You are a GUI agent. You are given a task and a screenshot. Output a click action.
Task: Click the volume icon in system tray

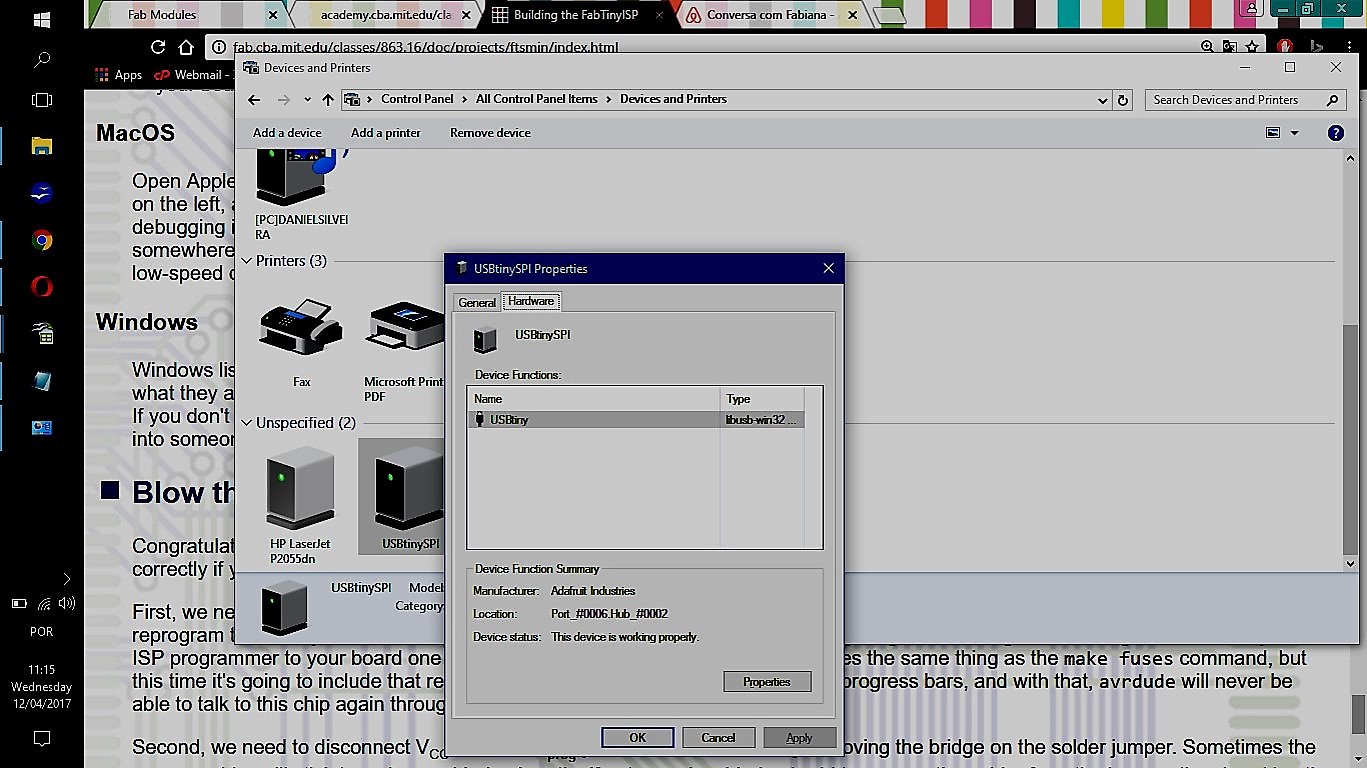[x=67, y=603]
